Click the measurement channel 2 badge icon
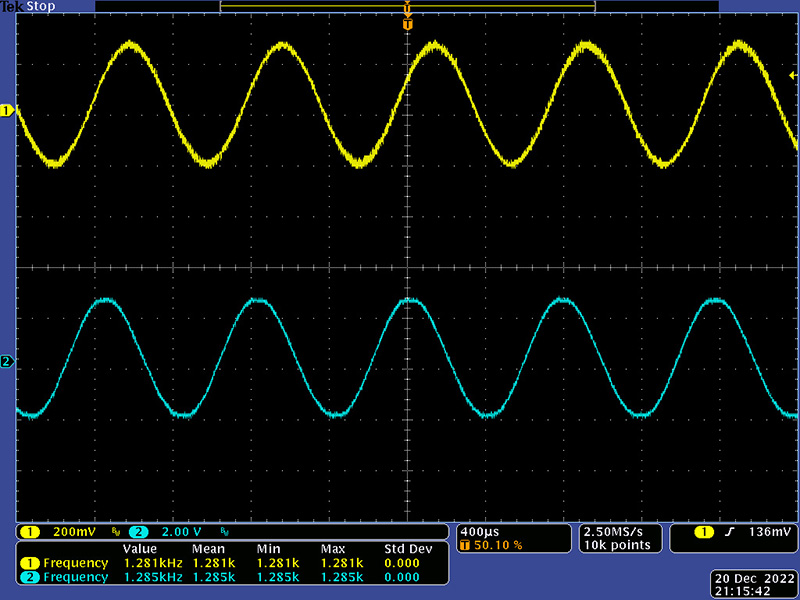The image size is (800, 600). (x=30, y=577)
